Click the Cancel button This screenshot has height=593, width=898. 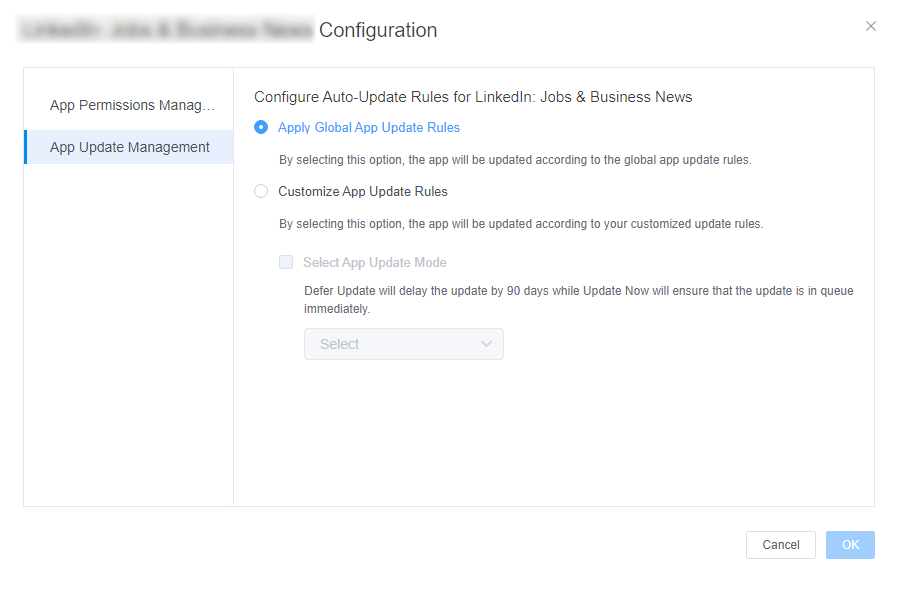pos(780,545)
